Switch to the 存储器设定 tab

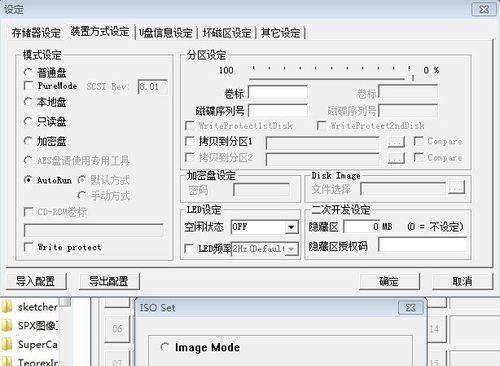(36, 33)
